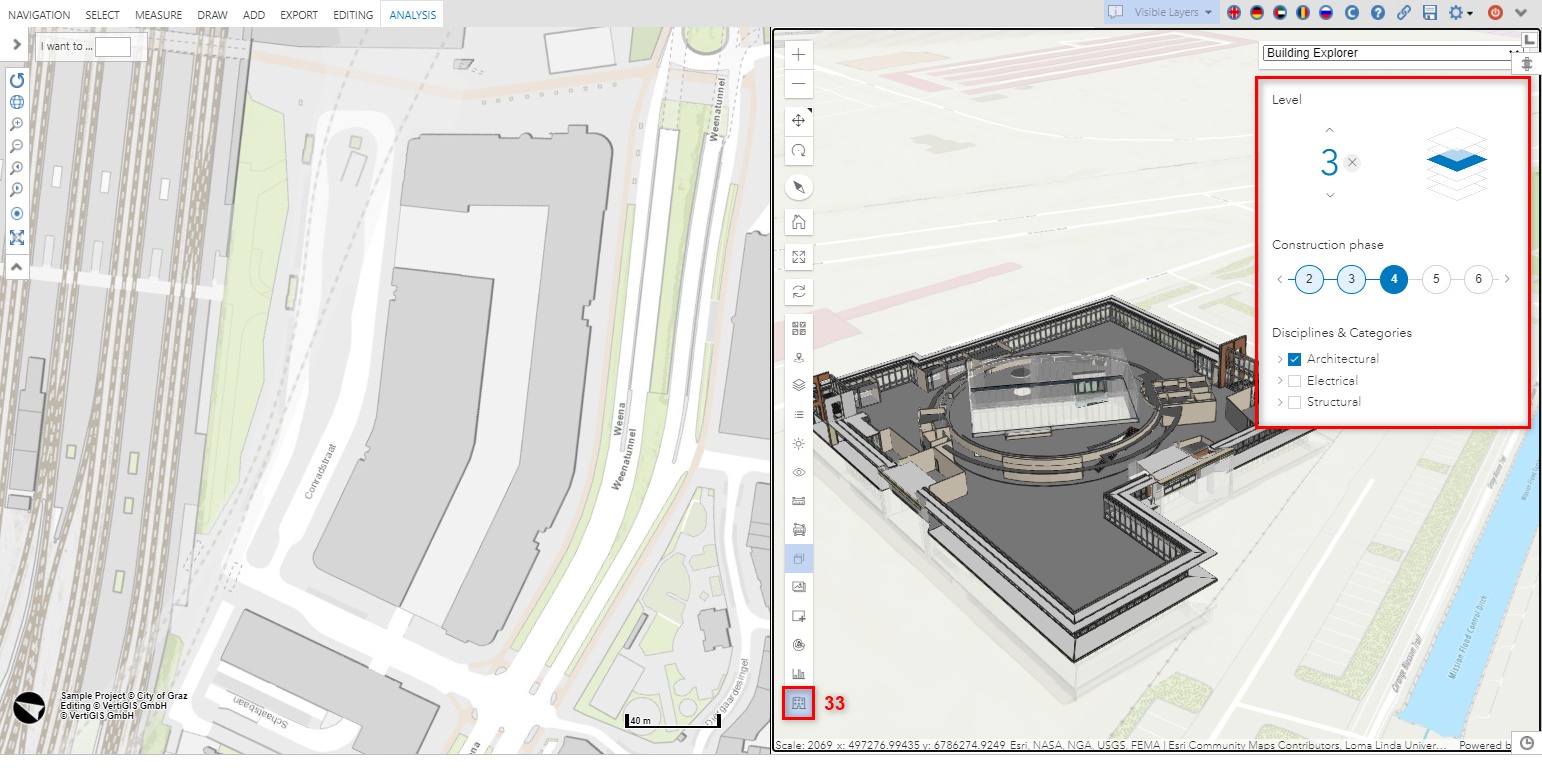Select construction phase 5
Viewport: 1542px width, 778px height.
(x=1436, y=279)
